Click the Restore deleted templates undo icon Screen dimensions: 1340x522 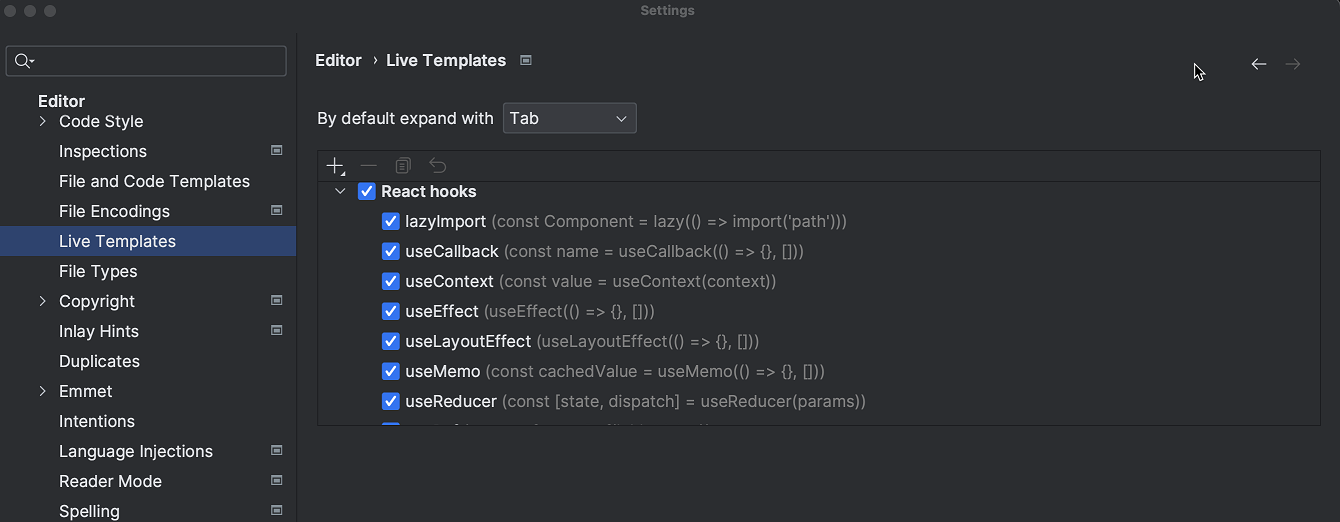click(437, 166)
